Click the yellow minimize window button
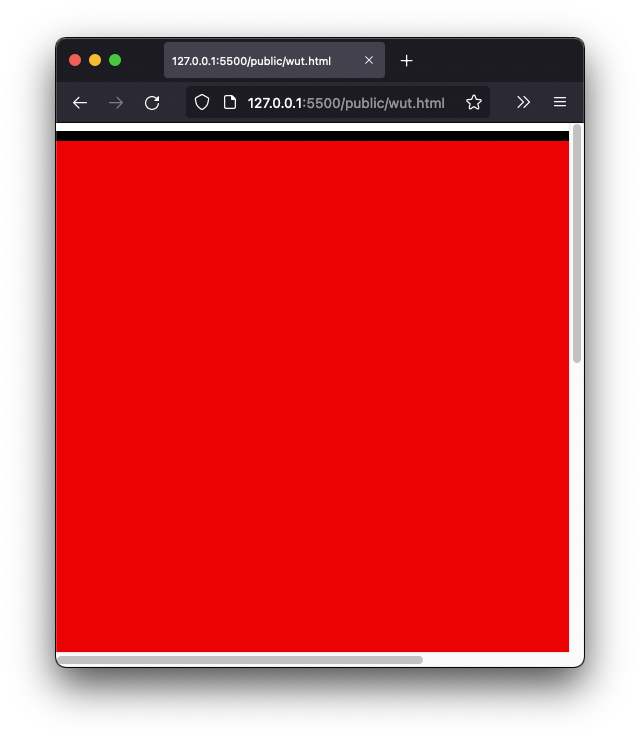This screenshot has height=741, width=640. coord(95,60)
